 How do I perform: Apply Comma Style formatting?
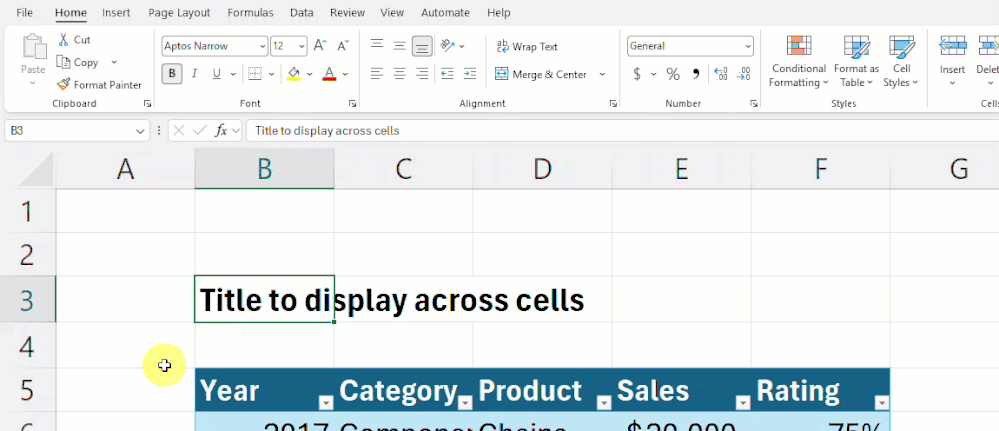(696, 74)
